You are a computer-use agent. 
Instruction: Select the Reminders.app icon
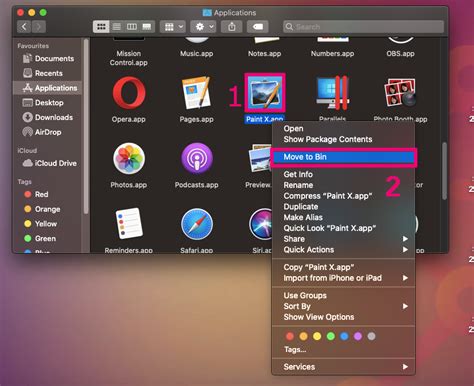tap(129, 224)
